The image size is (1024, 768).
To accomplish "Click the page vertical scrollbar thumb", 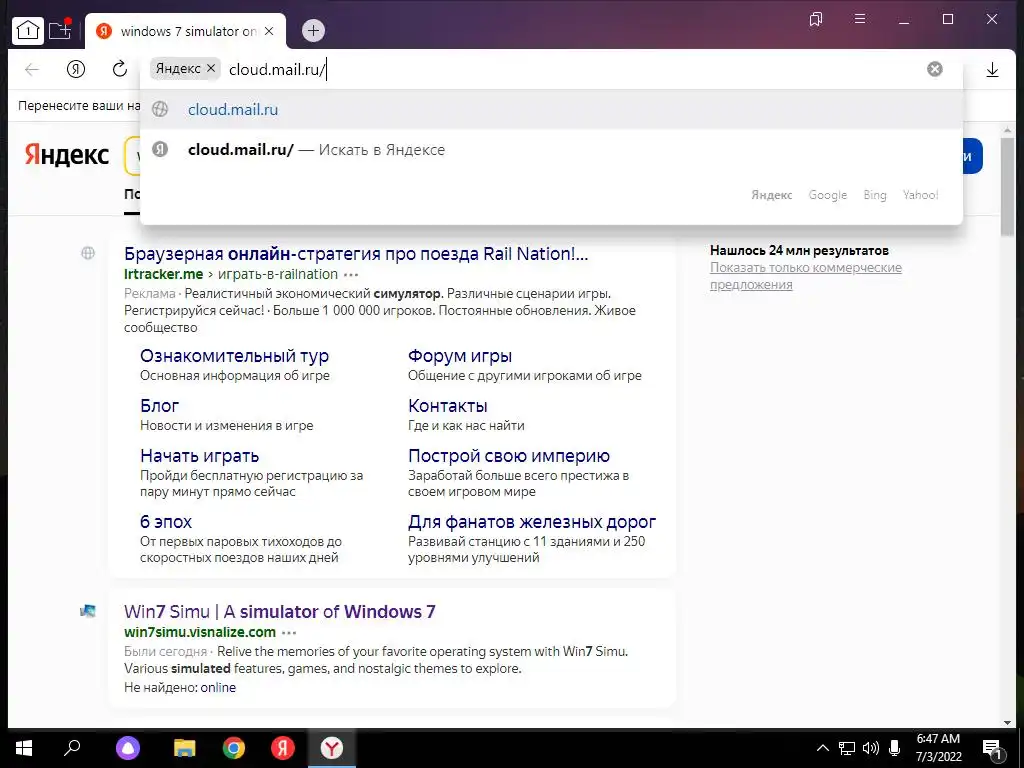I will click(x=1007, y=185).
